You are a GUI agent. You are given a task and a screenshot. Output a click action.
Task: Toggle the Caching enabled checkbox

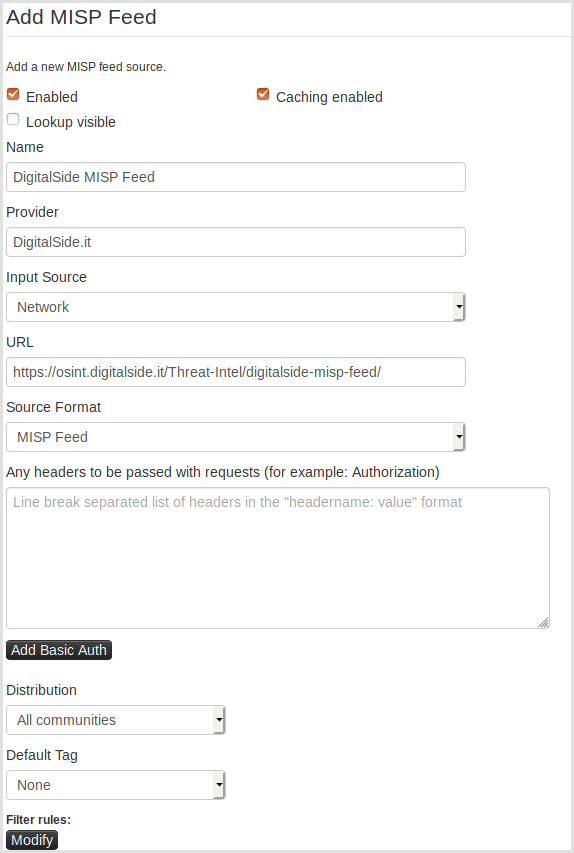(x=263, y=95)
